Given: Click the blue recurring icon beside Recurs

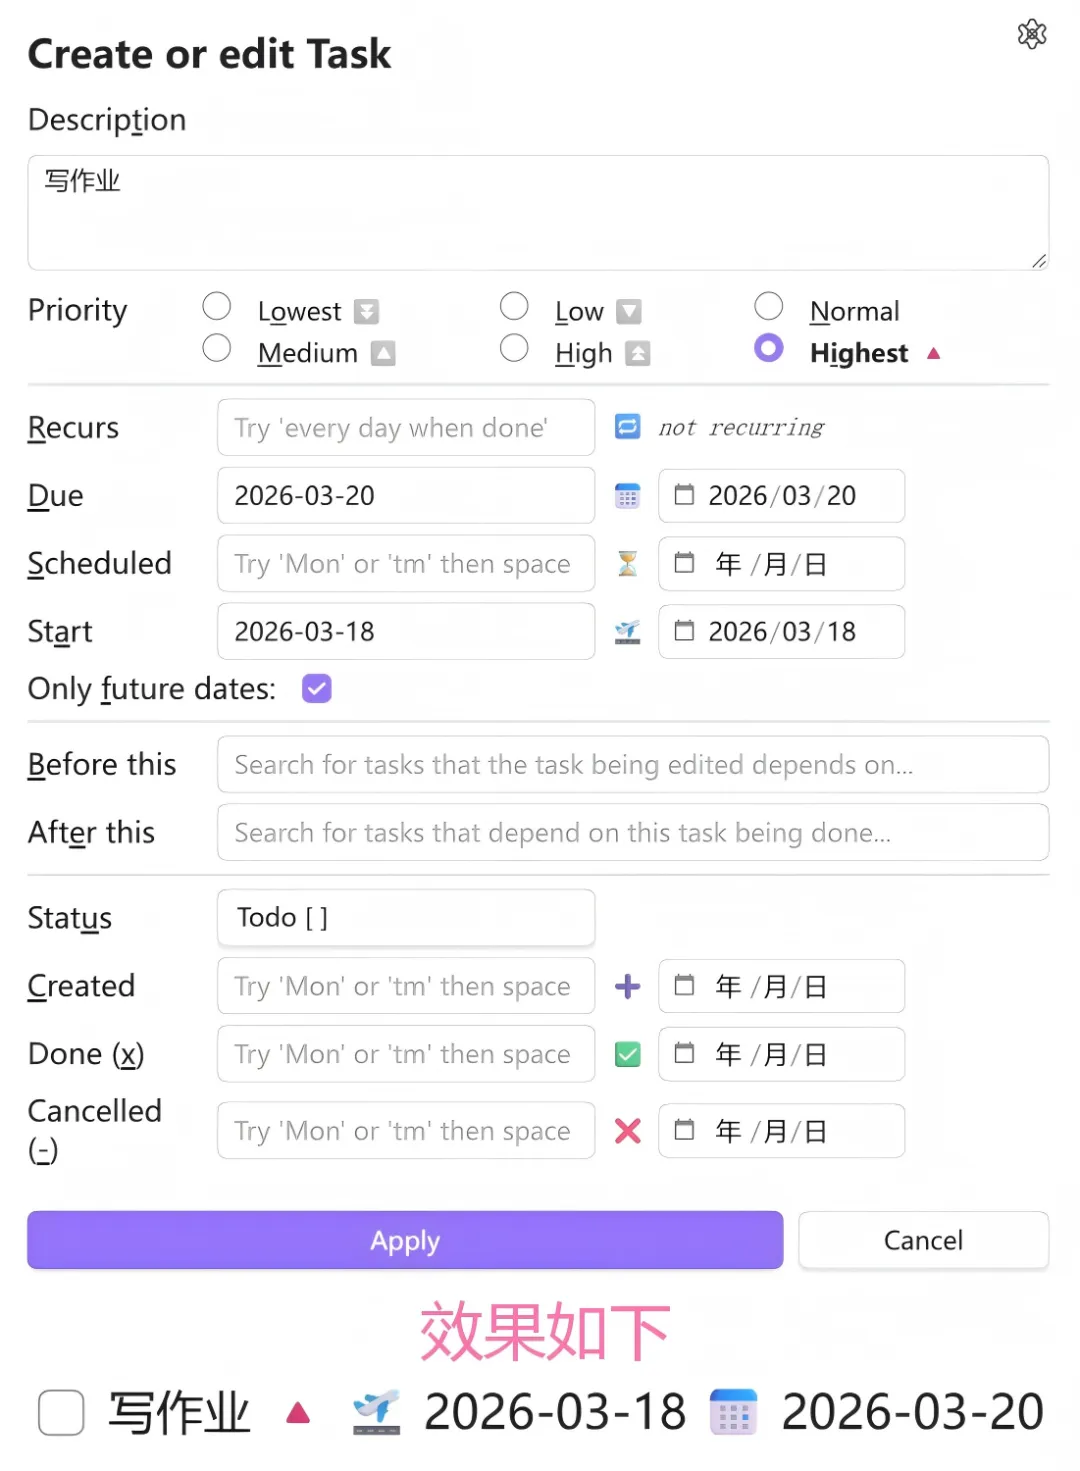Looking at the screenshot, I should pos(627,427).
